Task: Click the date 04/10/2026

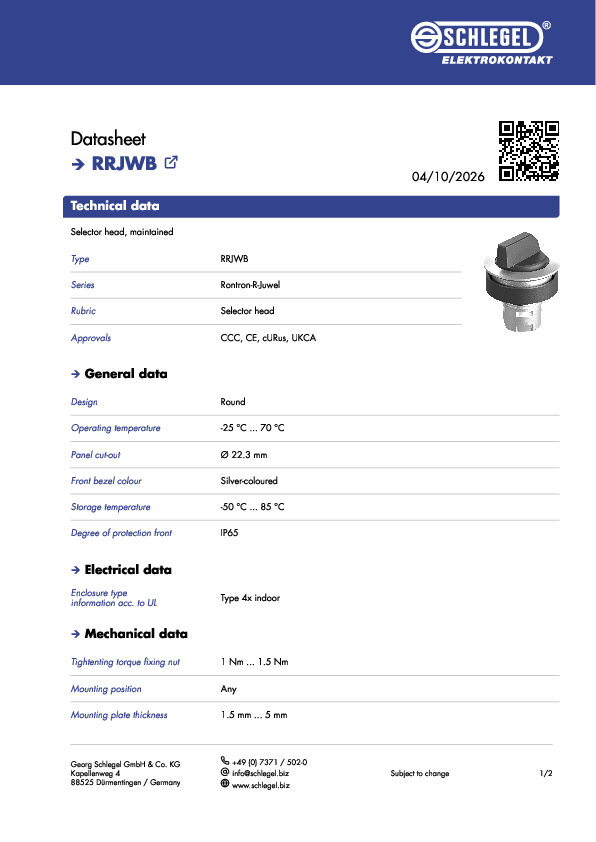Action: 448,177
